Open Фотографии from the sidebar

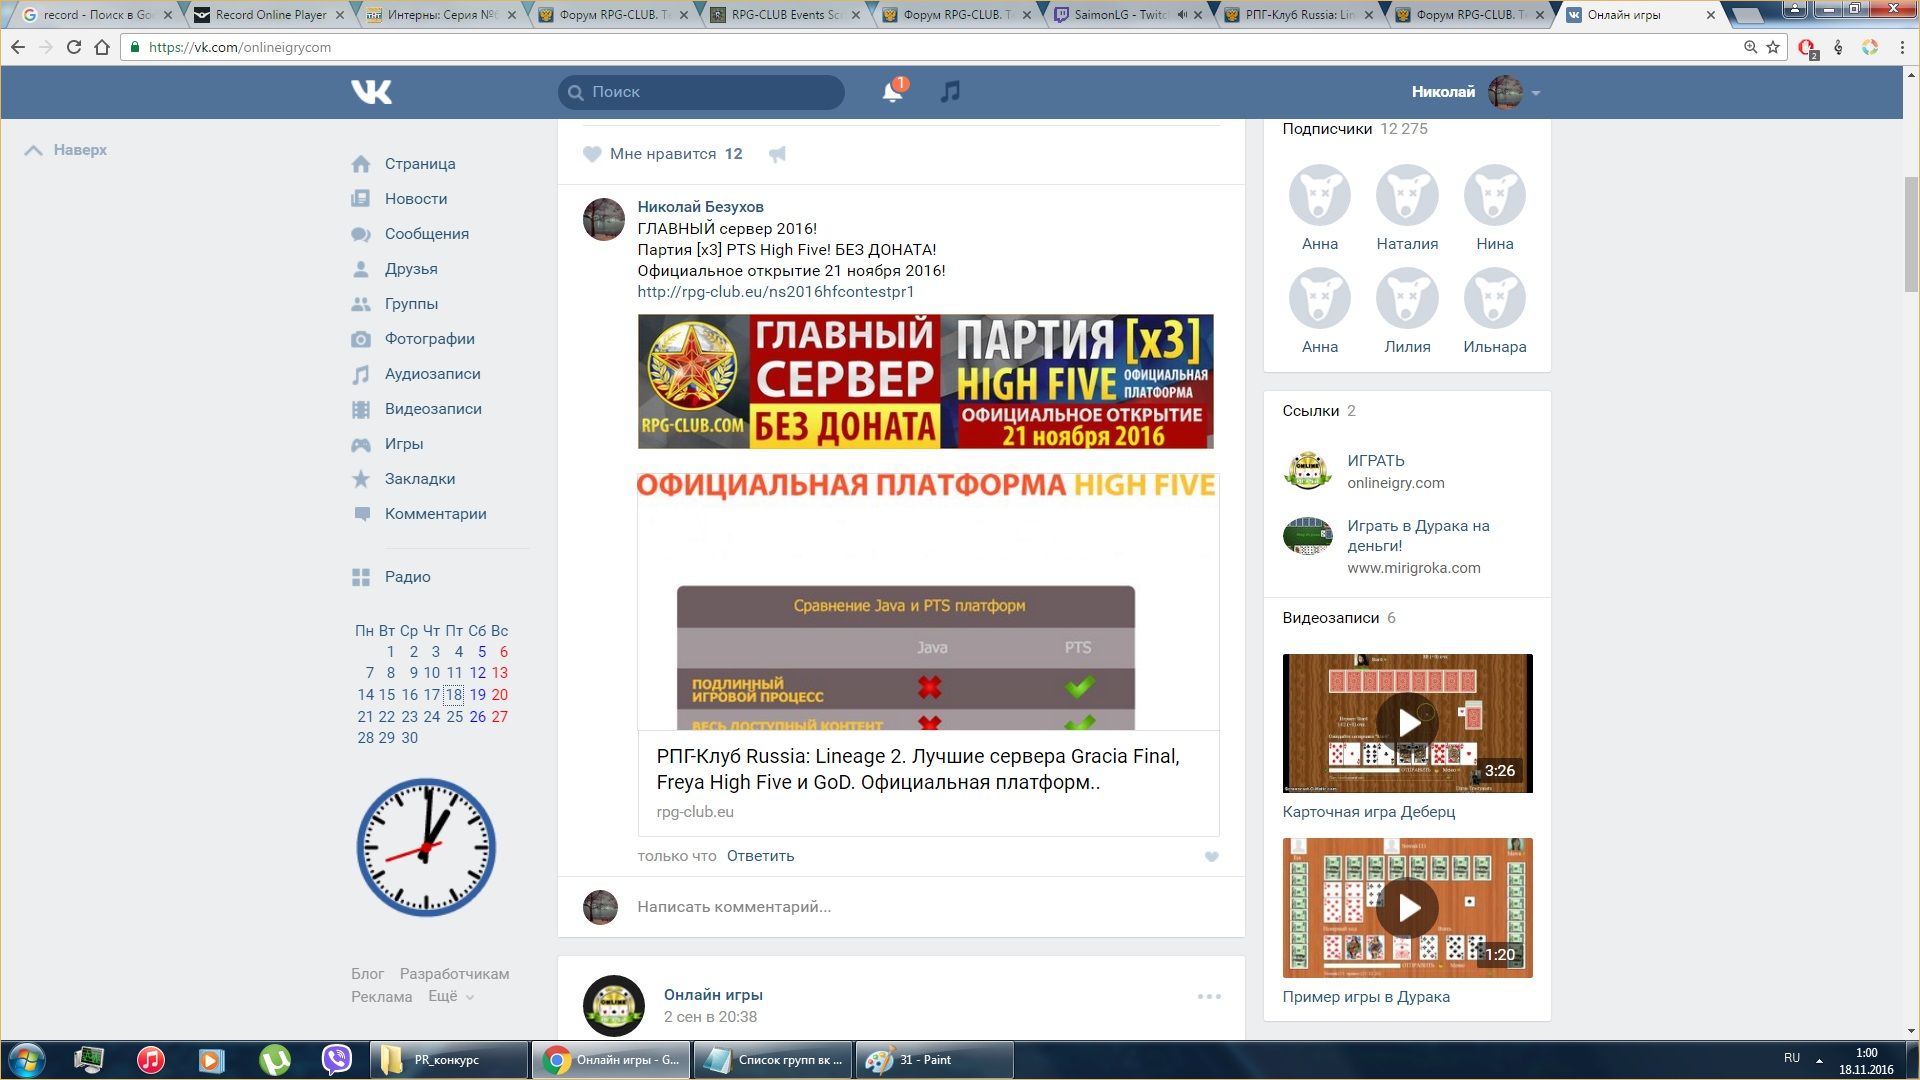(429, 339)
